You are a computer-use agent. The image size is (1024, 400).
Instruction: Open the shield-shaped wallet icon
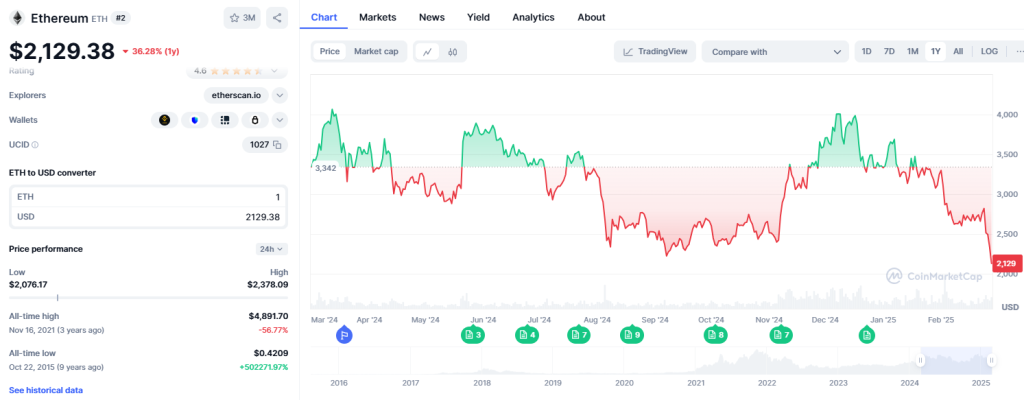click(194, 120)
